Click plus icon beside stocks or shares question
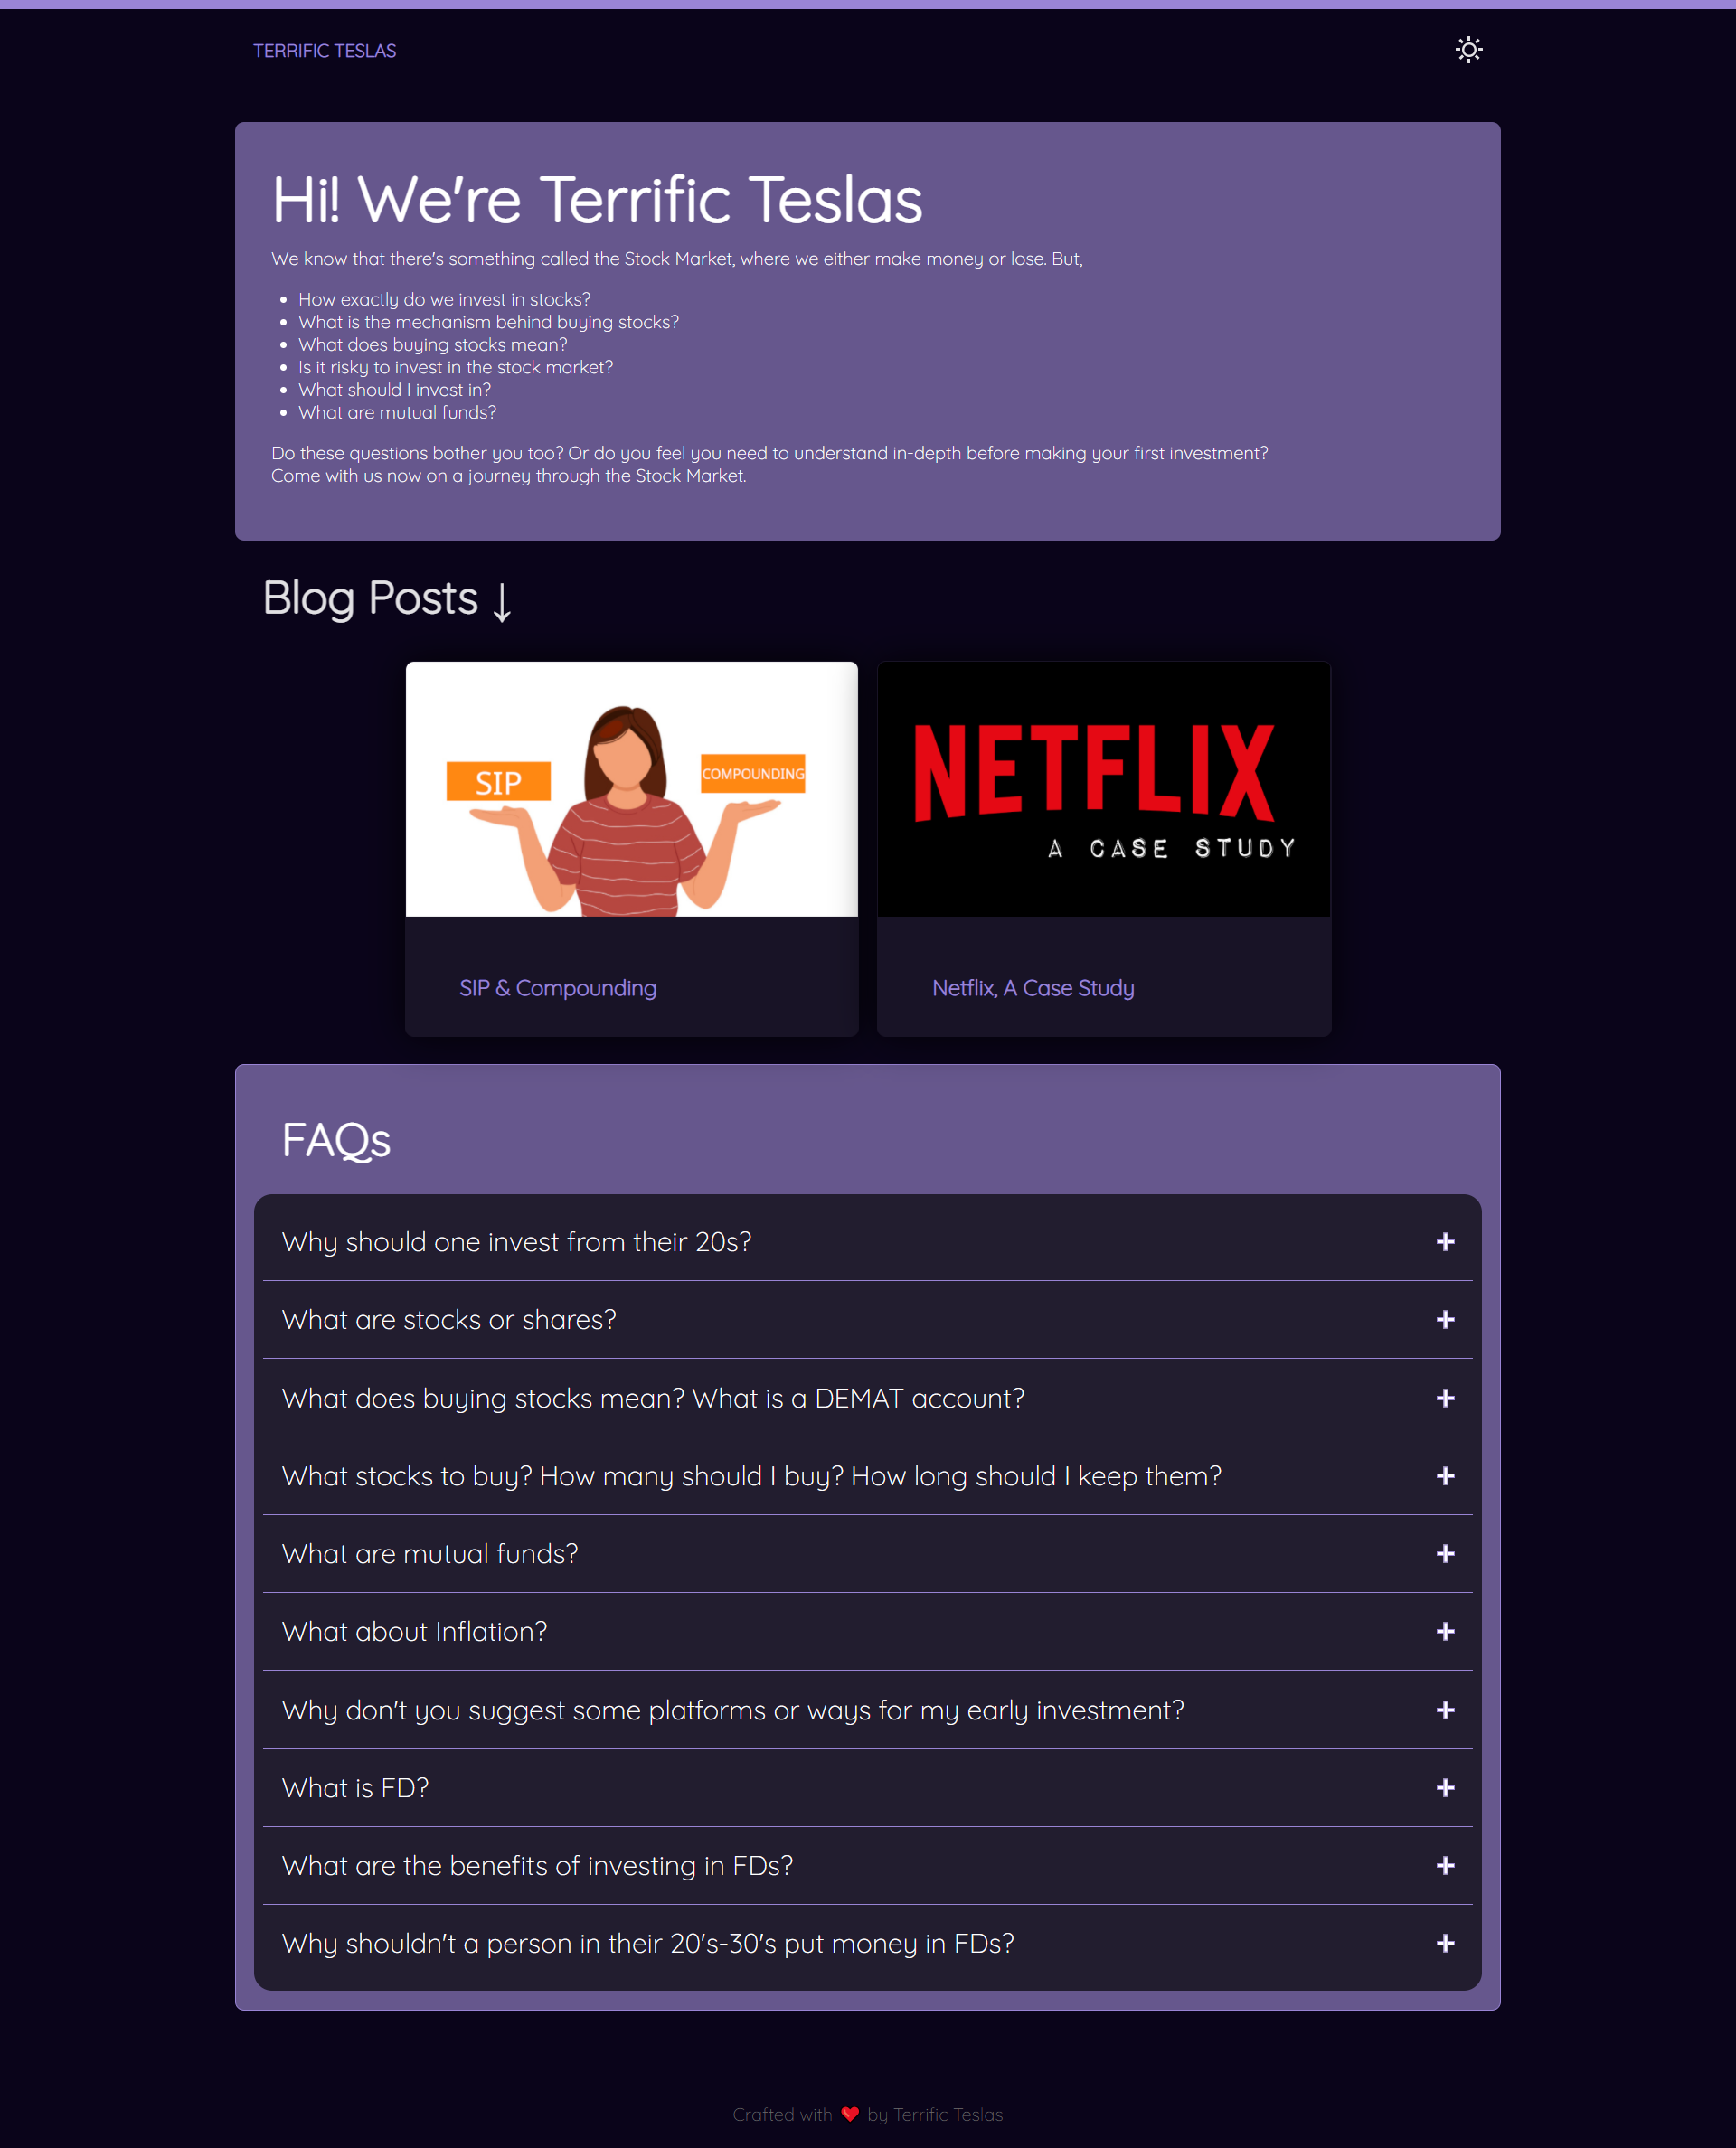The image size is (1736, 2148). click(x=1445, y=1320)
